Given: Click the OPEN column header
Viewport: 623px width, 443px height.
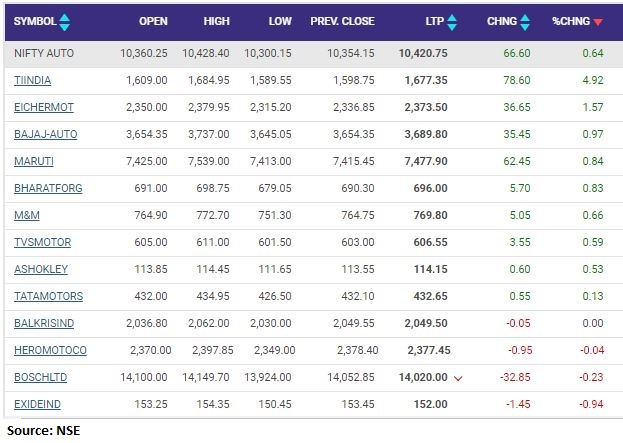Looking at the screenshot, I should [x=153, y=21].
